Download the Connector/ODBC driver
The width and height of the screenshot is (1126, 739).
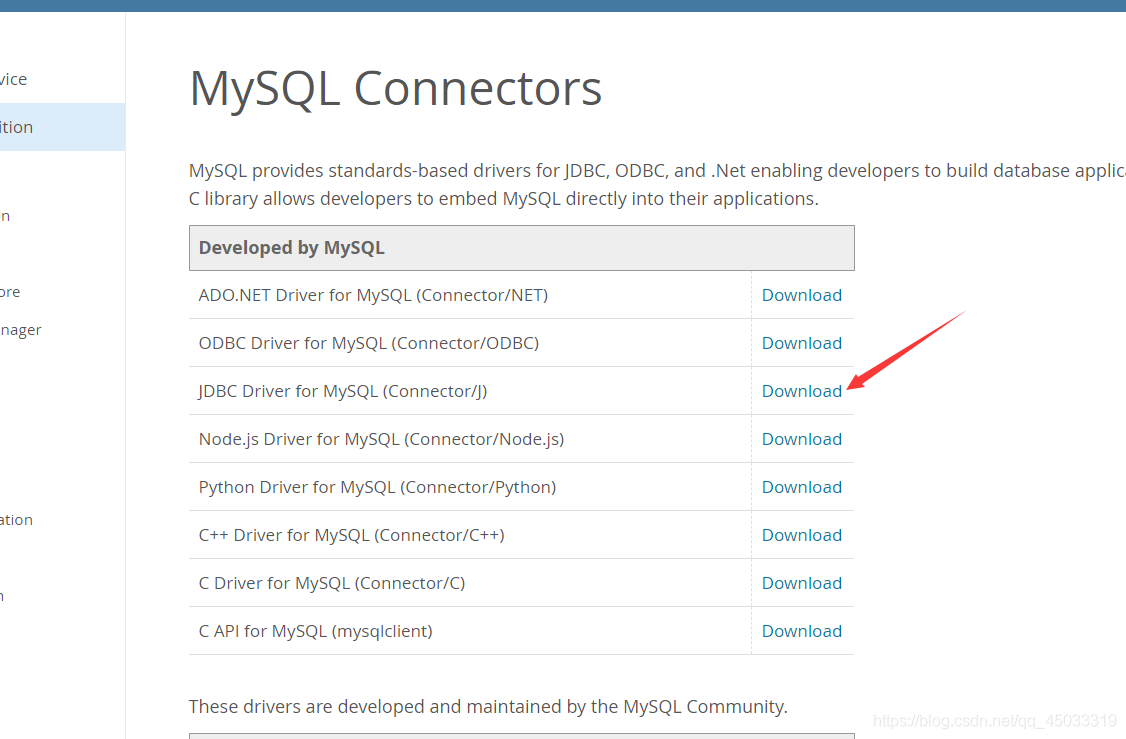click(801, 342)
